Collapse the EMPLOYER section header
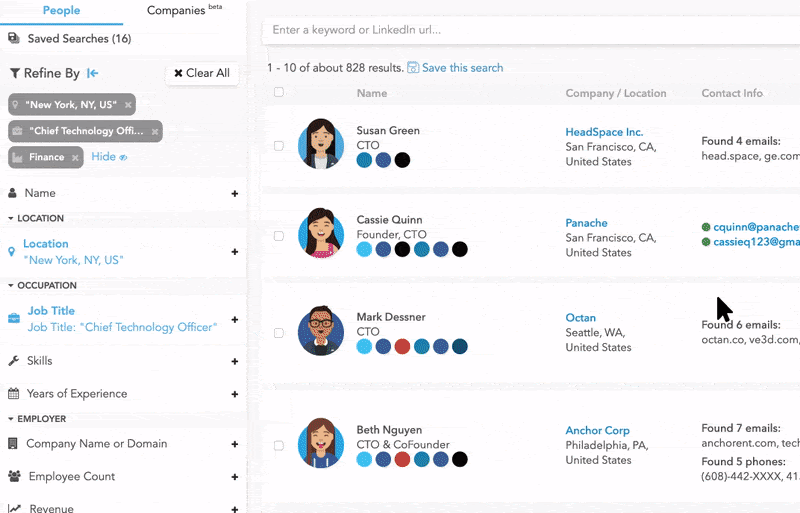The width and height of the screenshot is (800, 513). [37, 419]
